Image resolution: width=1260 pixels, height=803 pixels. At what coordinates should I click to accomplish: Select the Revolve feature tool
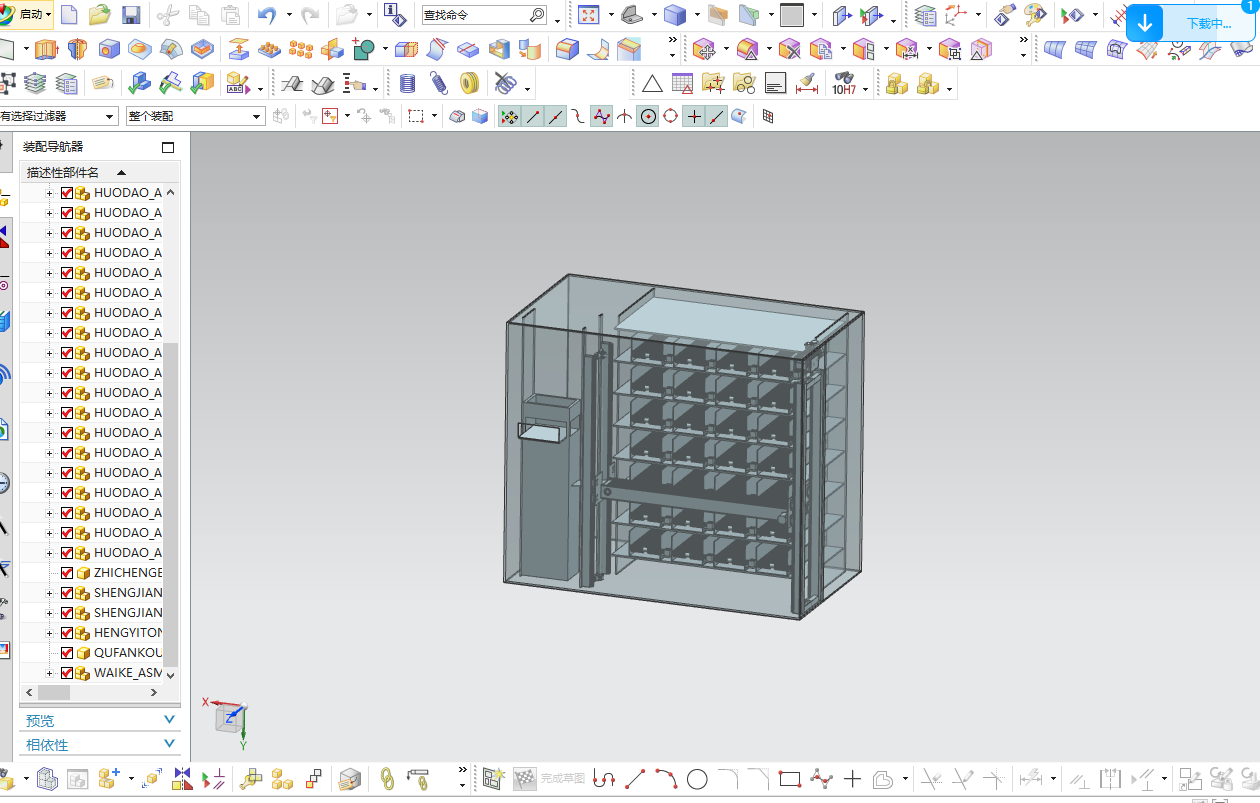pyautogui.click(x=78, y=48)
